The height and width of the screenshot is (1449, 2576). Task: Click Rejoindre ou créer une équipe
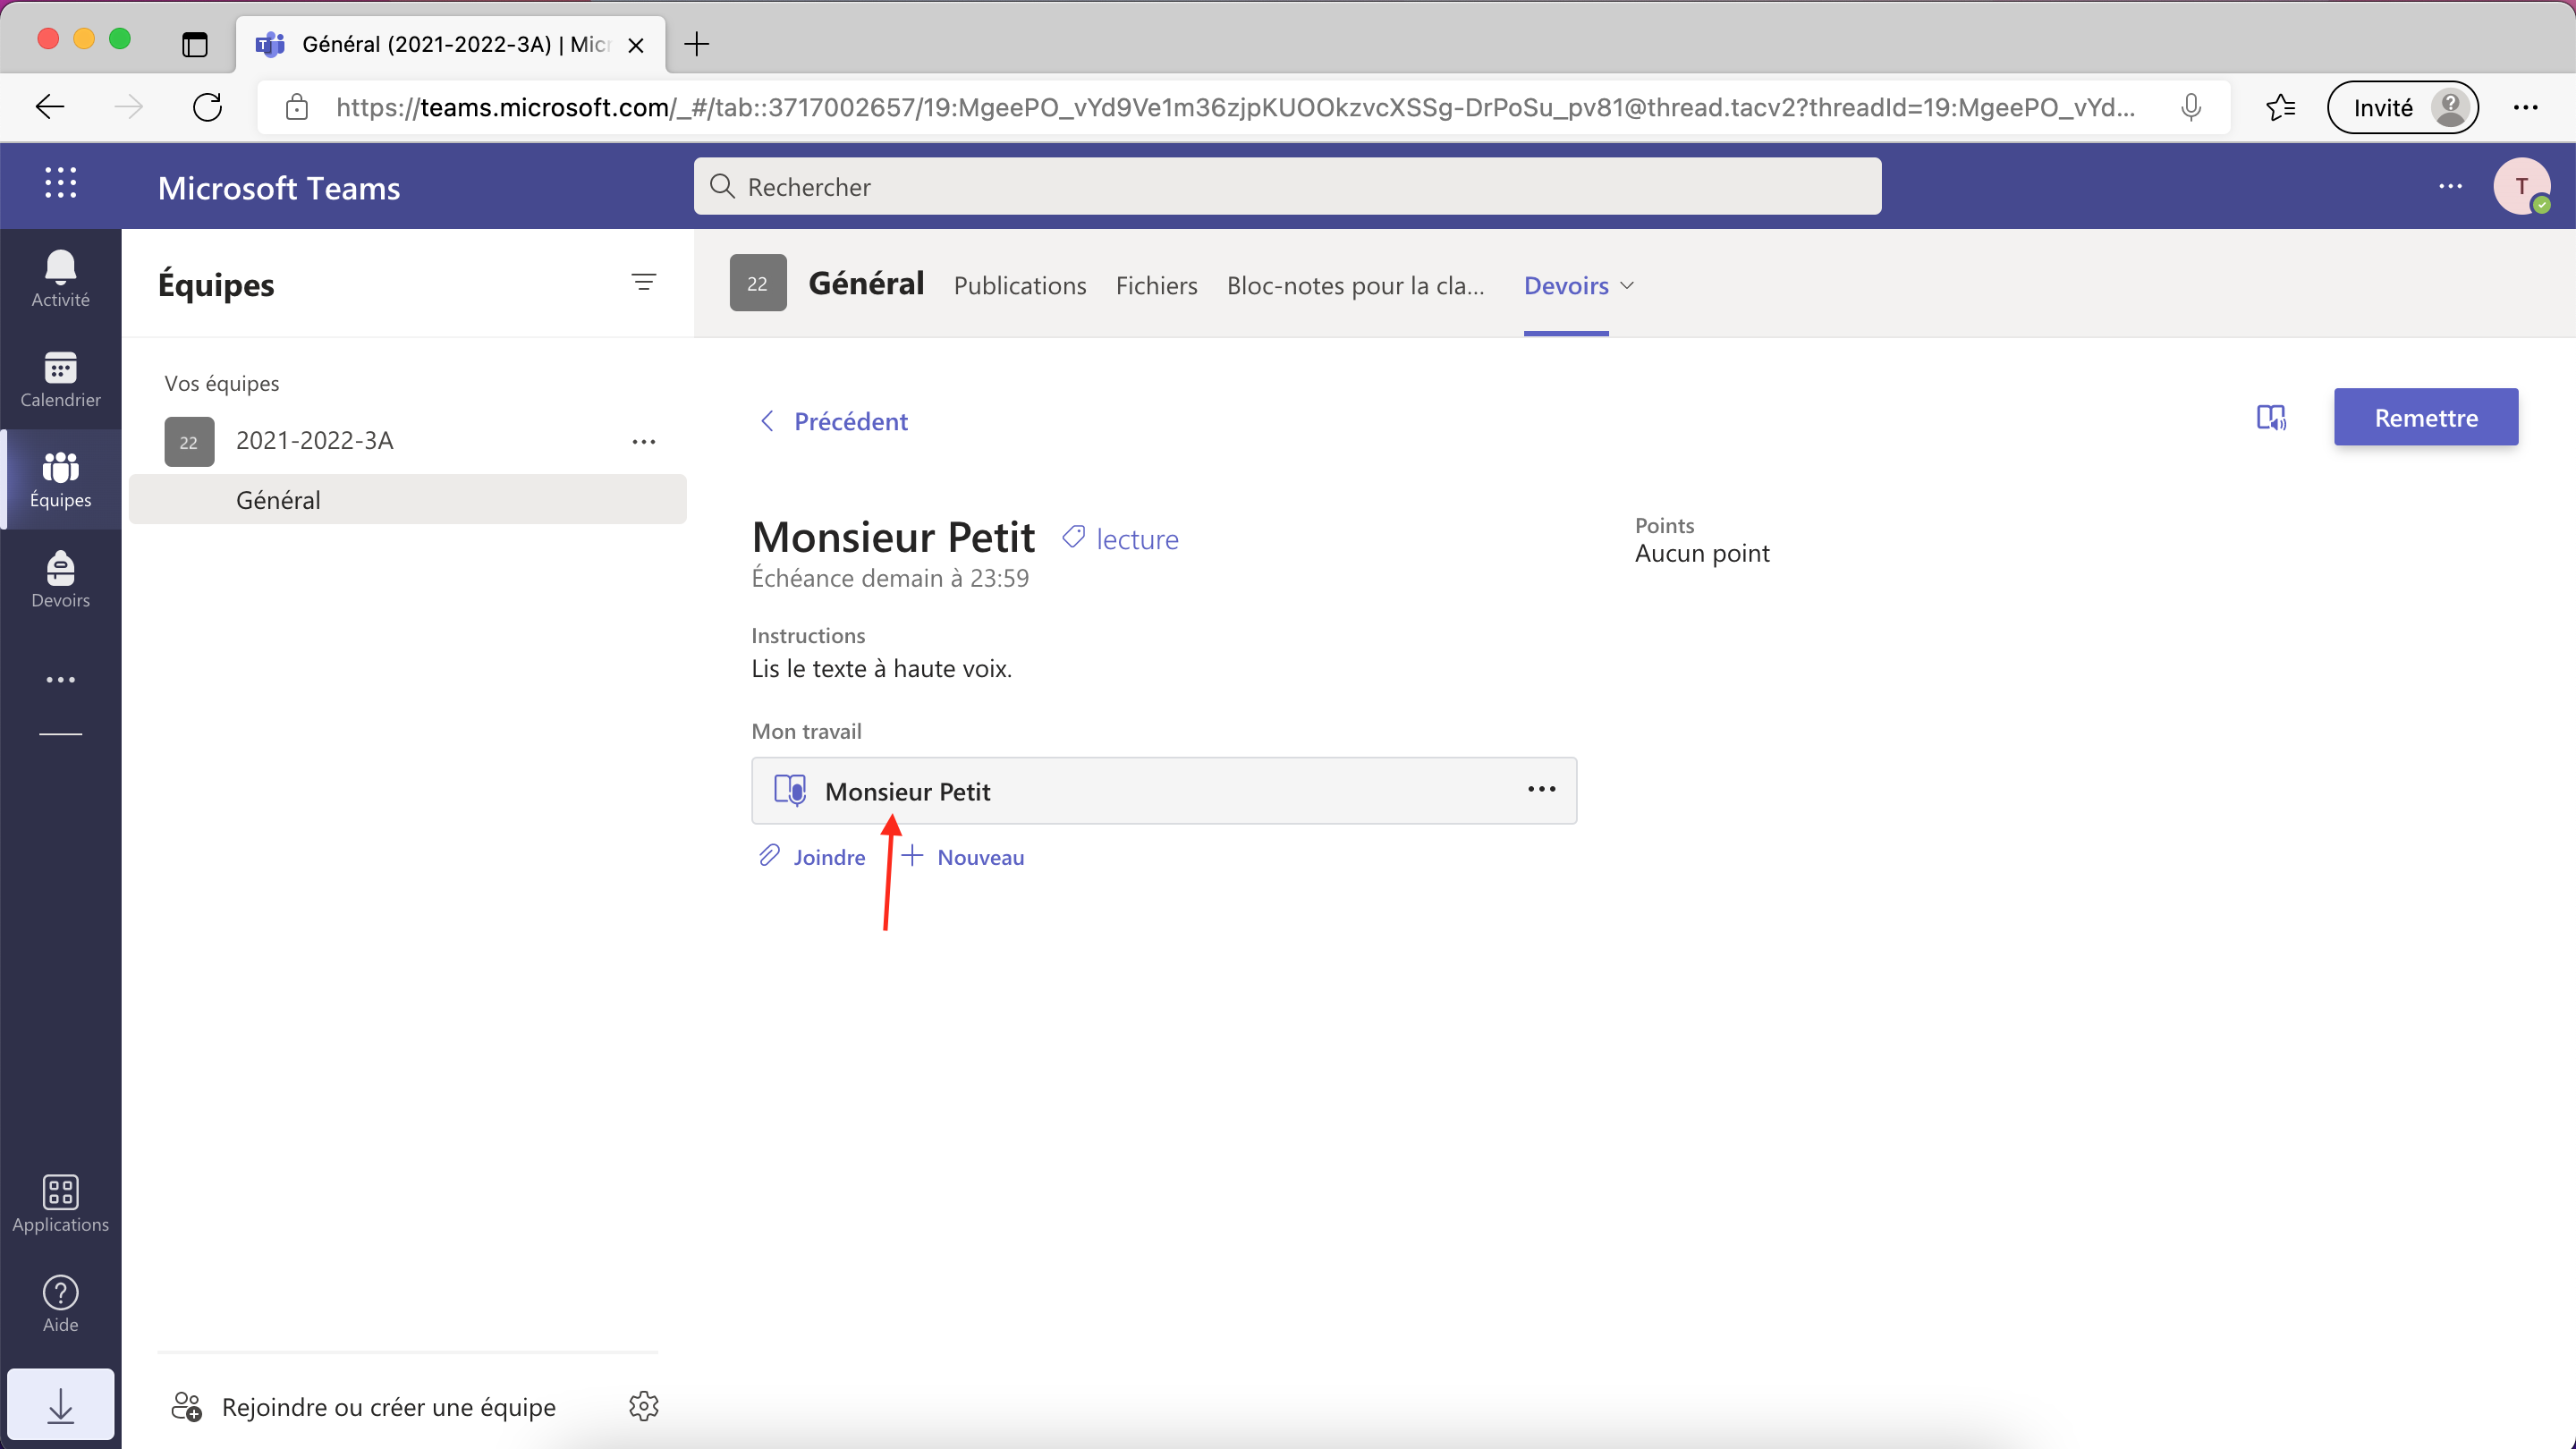[364, 1406]
